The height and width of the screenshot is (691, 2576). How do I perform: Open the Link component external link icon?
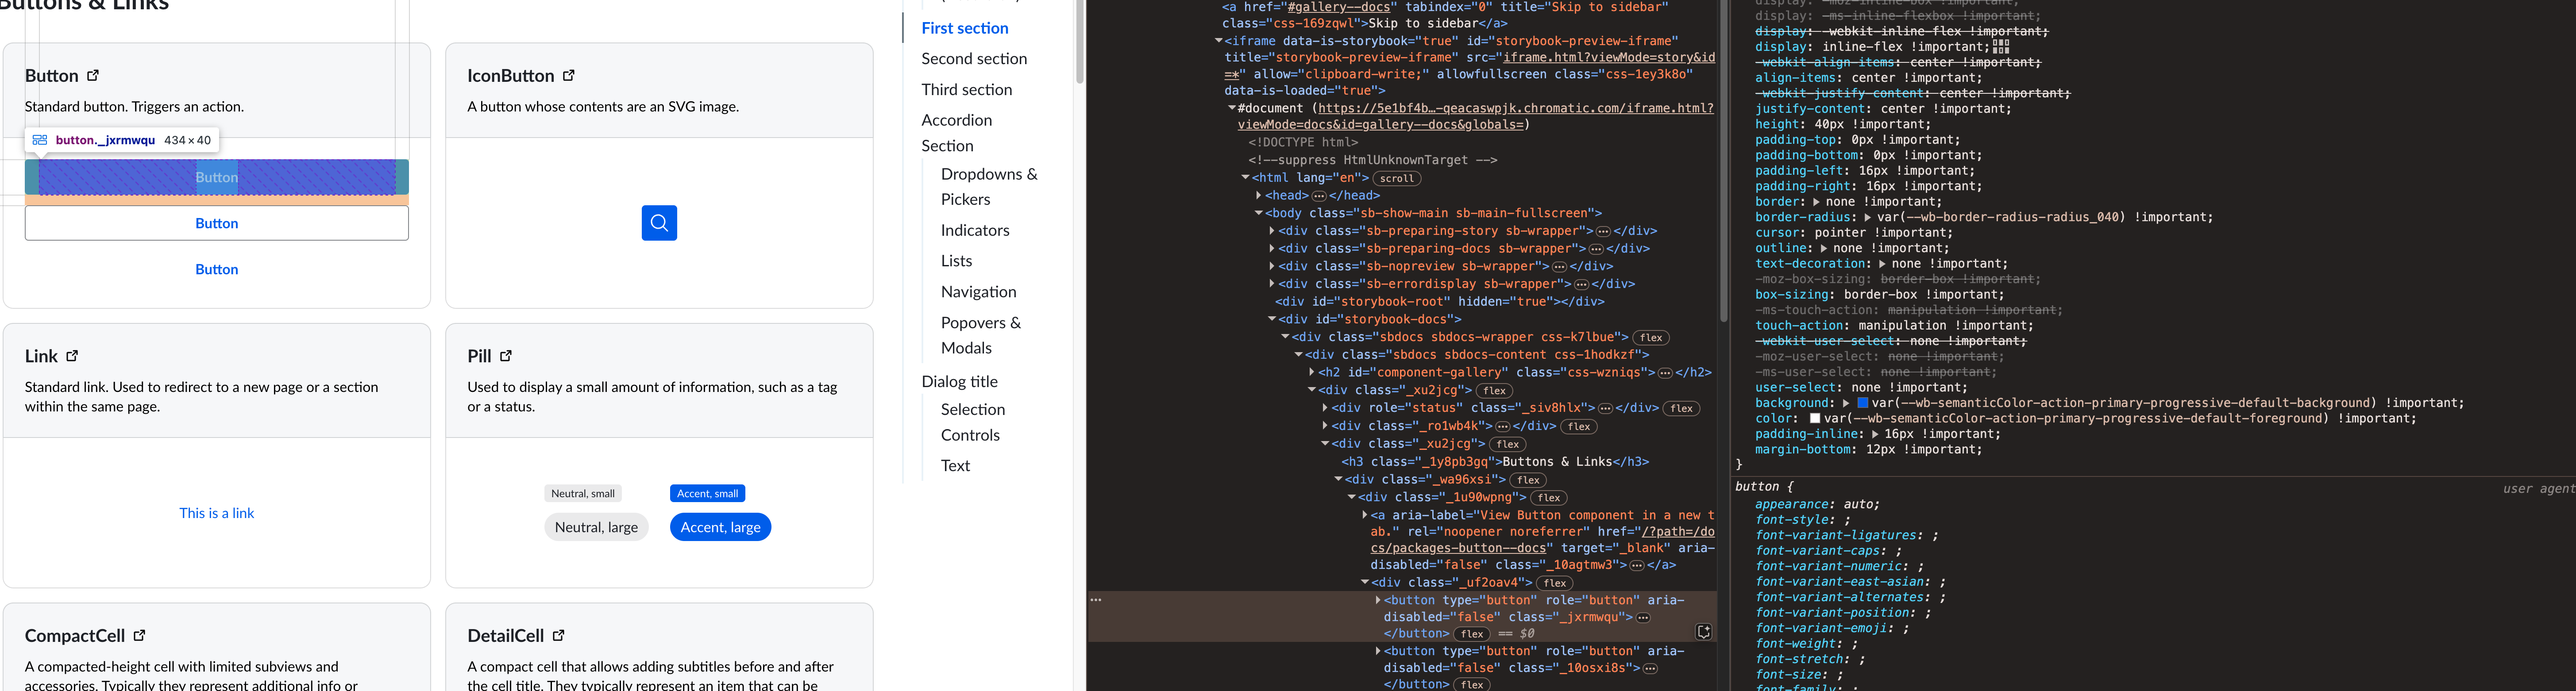click(72, 356)
